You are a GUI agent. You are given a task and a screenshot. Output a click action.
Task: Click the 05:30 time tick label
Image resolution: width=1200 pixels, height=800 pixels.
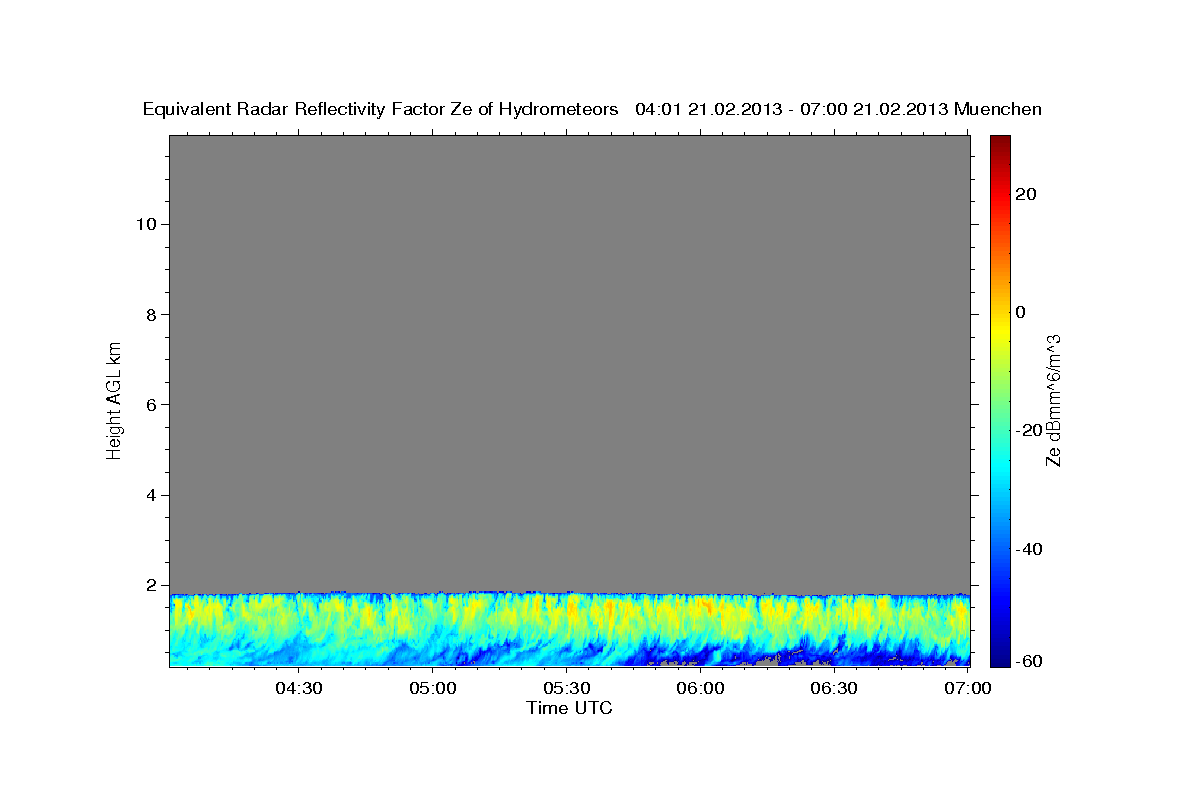coord(567,688)
